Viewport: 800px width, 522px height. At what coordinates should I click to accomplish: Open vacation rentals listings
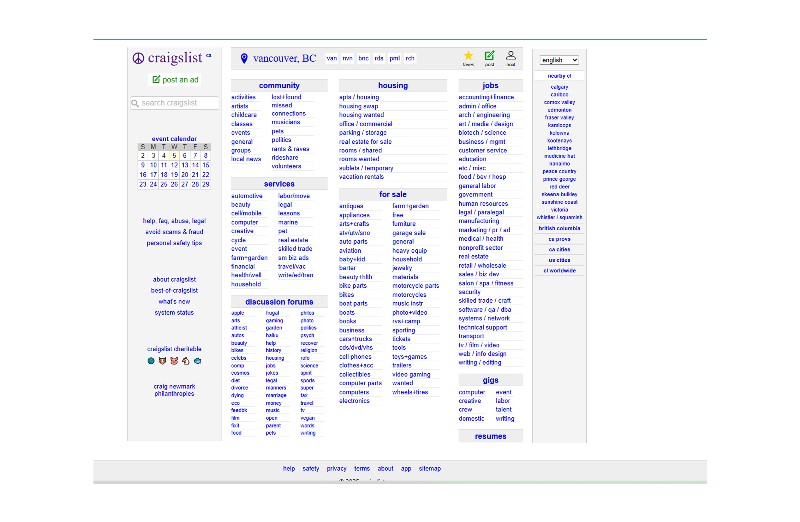[361, 177]
